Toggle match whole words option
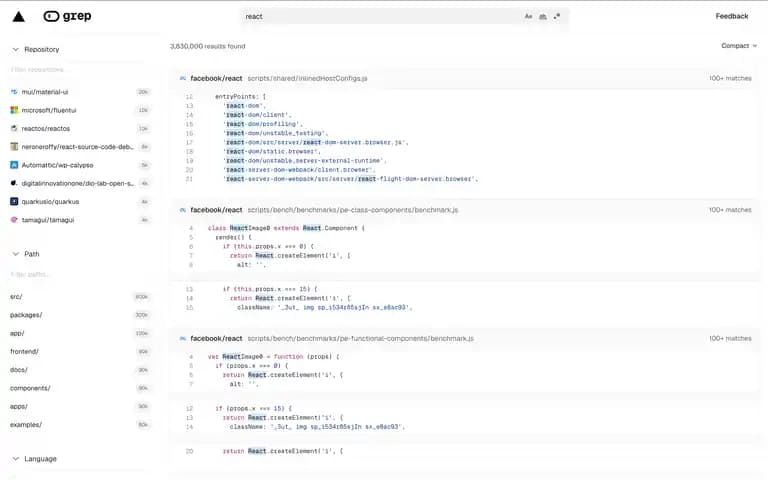 point(543,17)
